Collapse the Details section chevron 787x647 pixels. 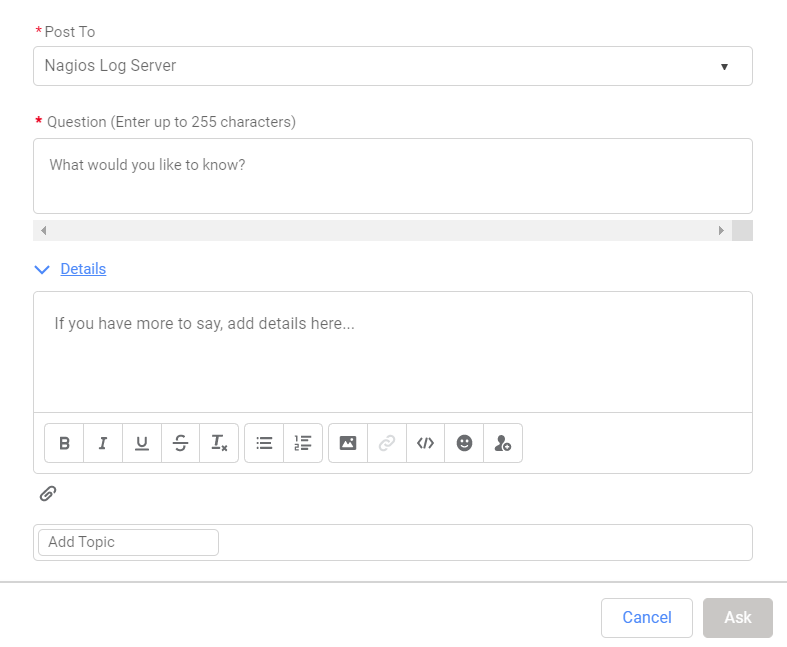pos(42,269)
